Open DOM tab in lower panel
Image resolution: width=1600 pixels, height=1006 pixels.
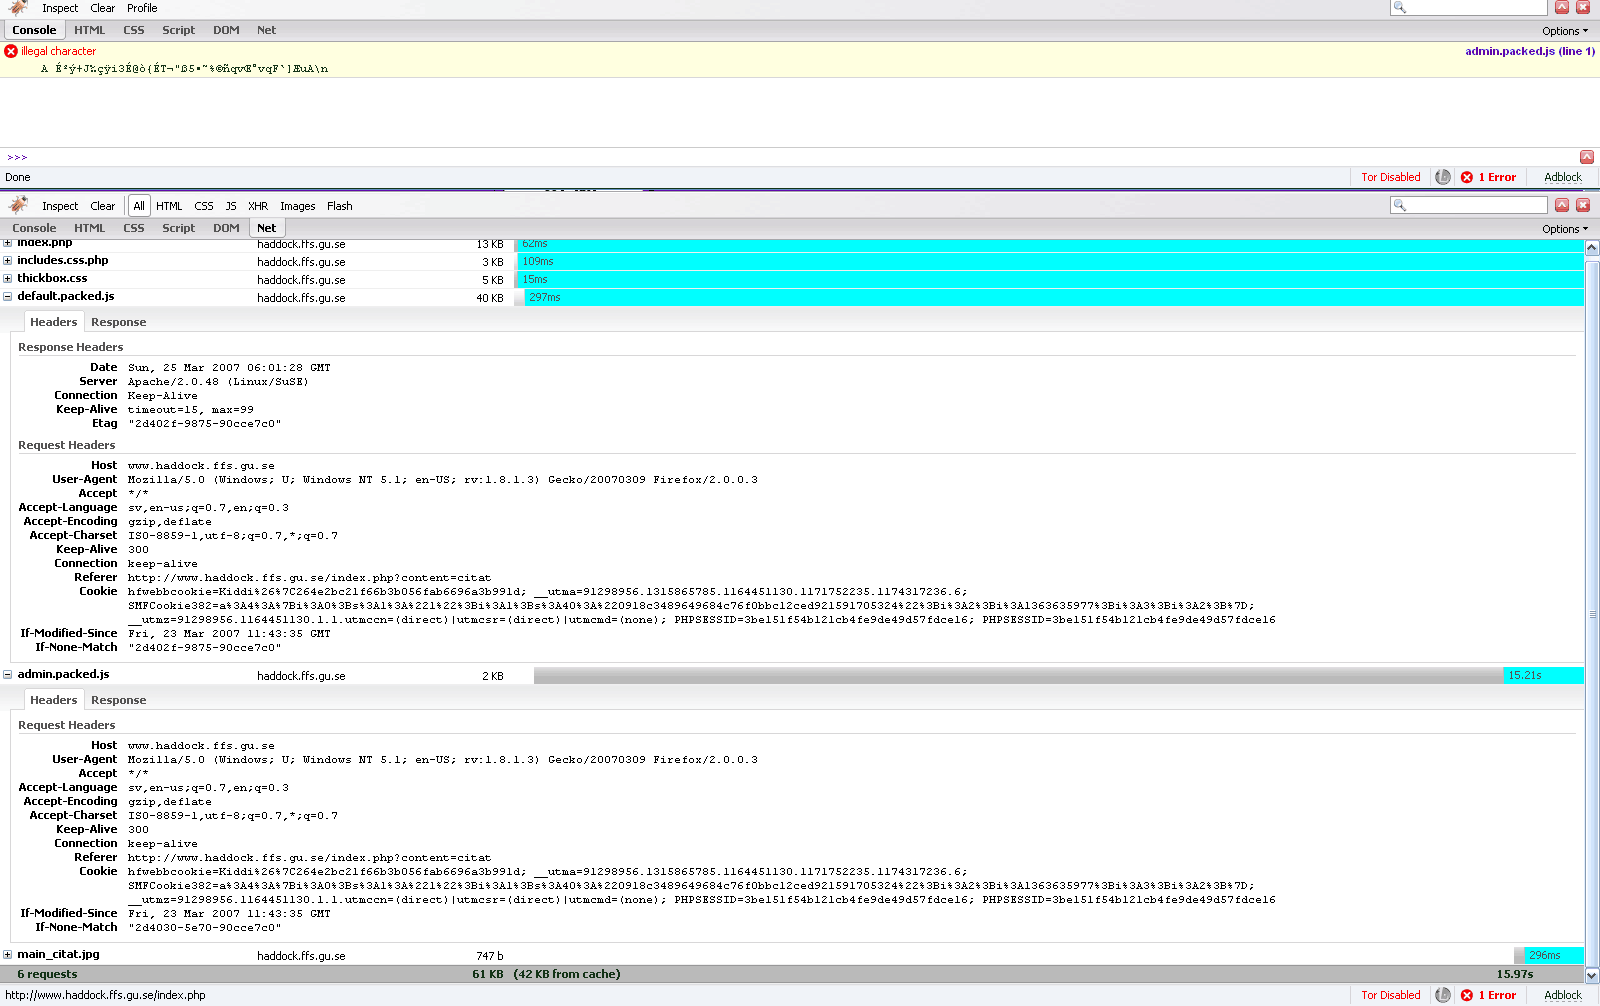click(226, 228)
